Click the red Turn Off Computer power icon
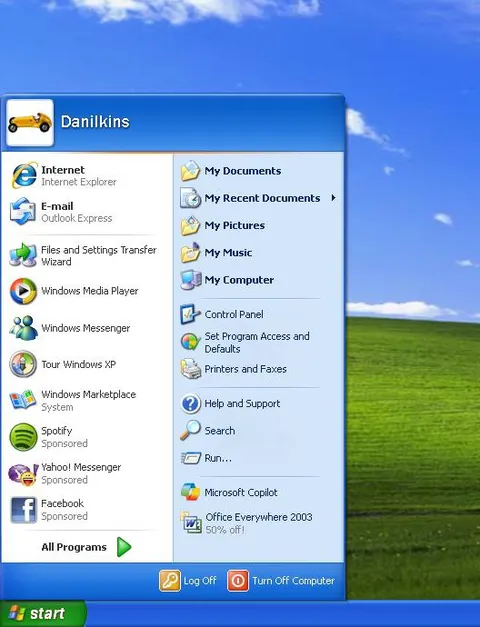 [x=238, y=581]
